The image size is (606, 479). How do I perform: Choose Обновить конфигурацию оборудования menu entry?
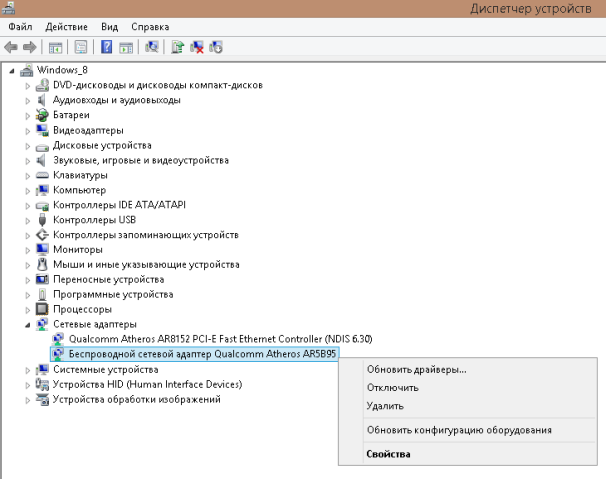point(459,430)
